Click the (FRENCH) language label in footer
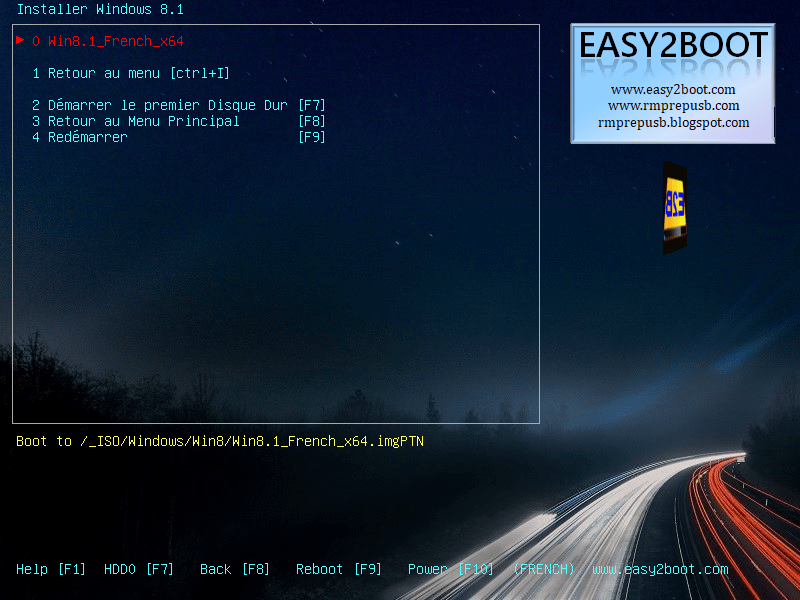The image size is (800, 600). (x=544, y=569)
